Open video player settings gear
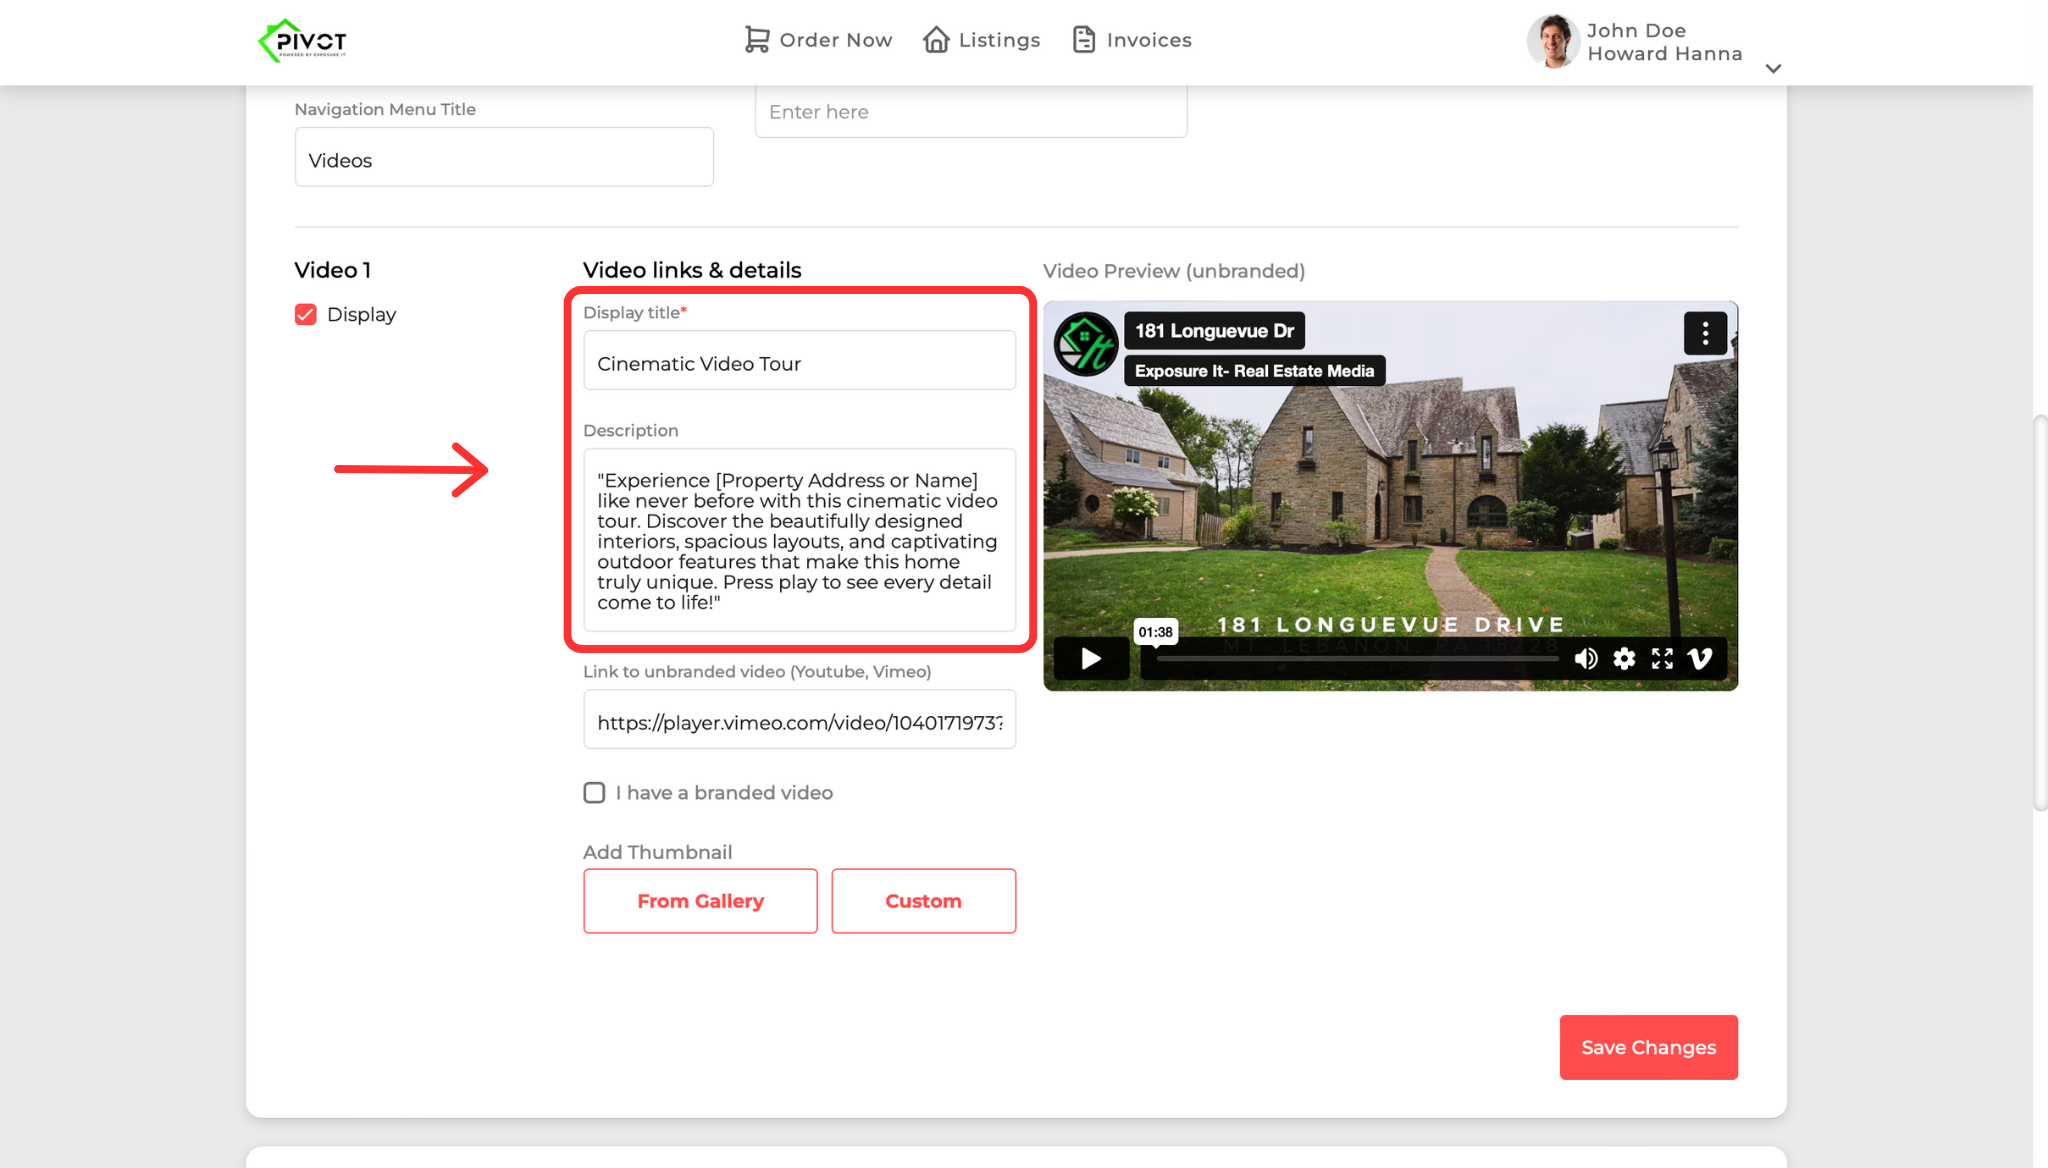 pos(1624,658)
